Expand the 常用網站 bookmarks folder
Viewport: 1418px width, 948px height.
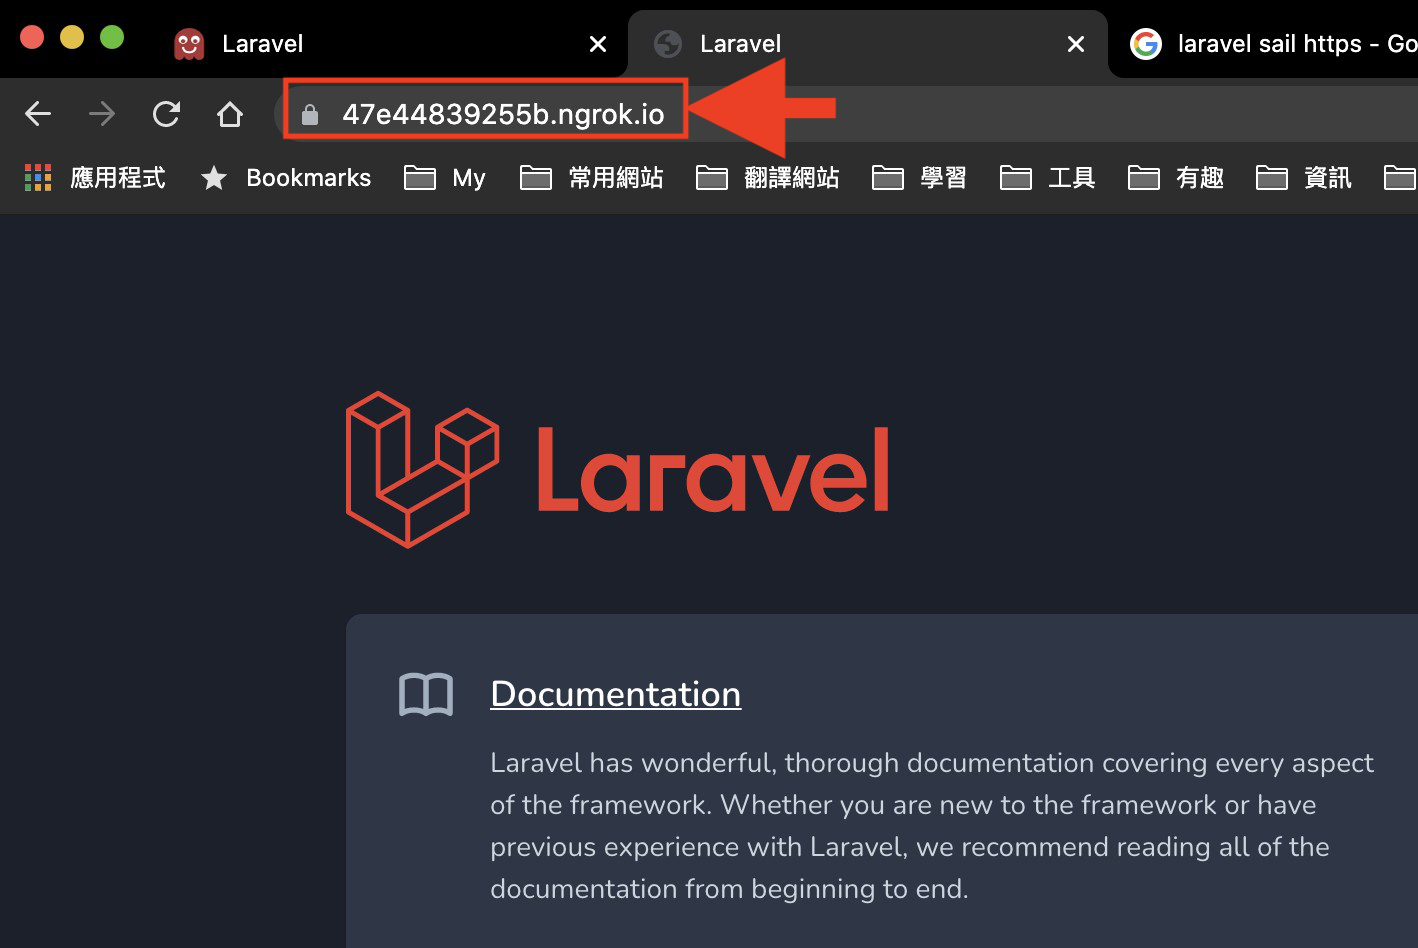click(592, 178)
